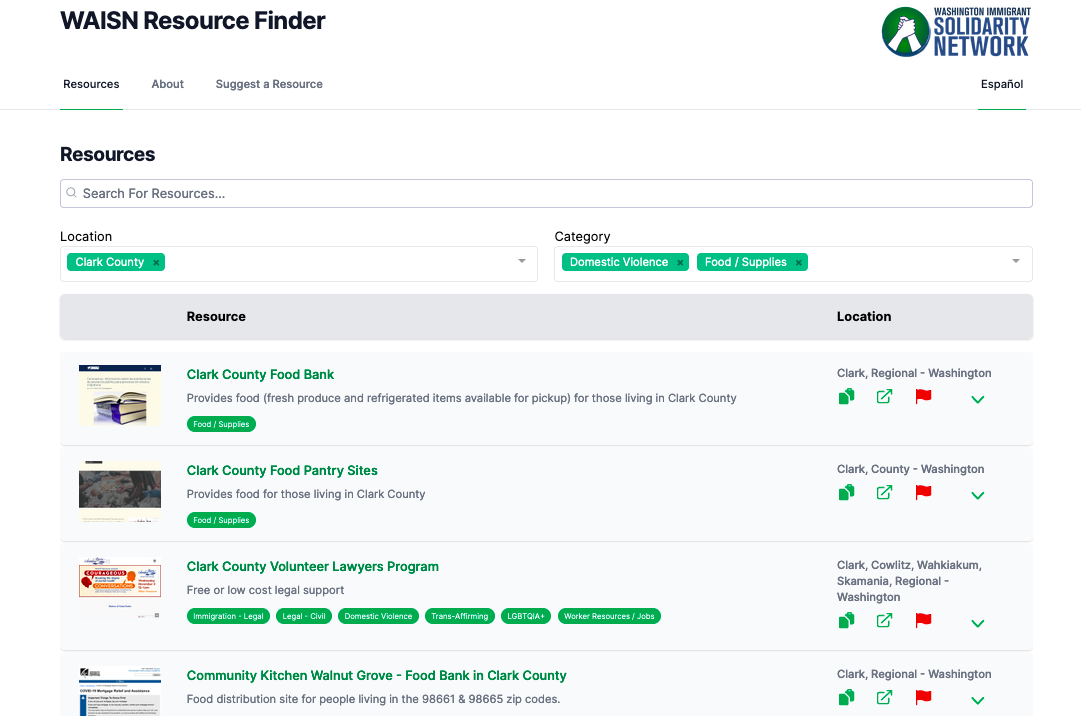Click the Location column header
The height and width of the screenshot is (716, 1081).
pyautogui.click(x=864, y=316)
